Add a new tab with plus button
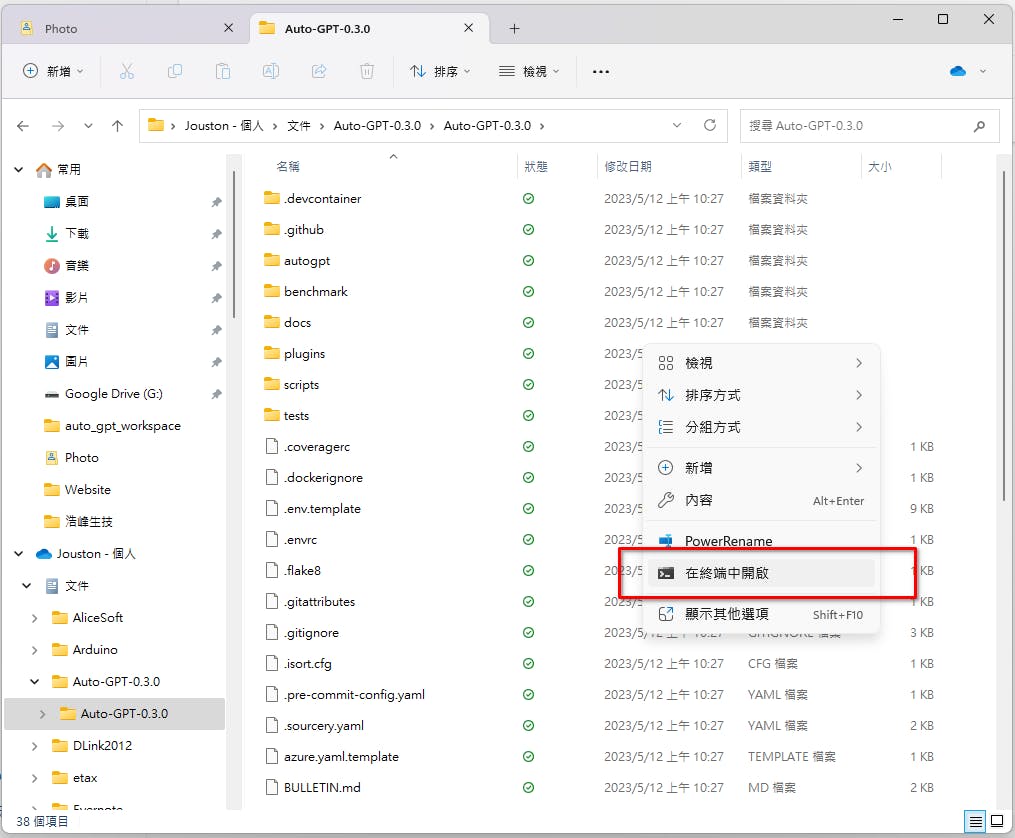The height and width of the screenshot is (838, 1015). pos(515,28)
